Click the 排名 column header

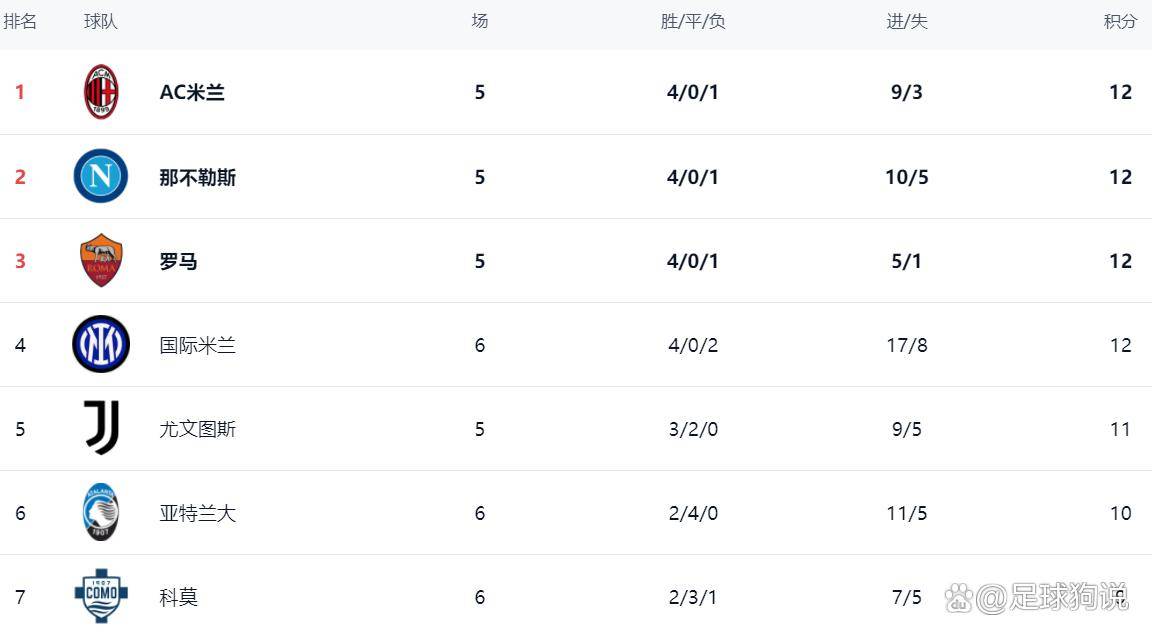click(x=20, y=21)
